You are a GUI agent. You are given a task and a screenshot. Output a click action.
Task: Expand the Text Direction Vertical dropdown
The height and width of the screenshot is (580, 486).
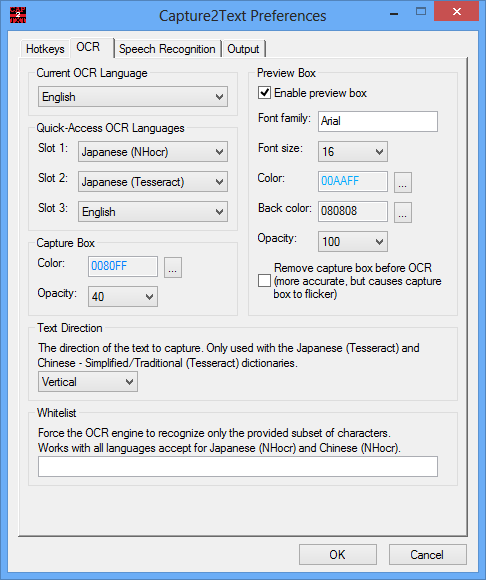click(88, 382)
